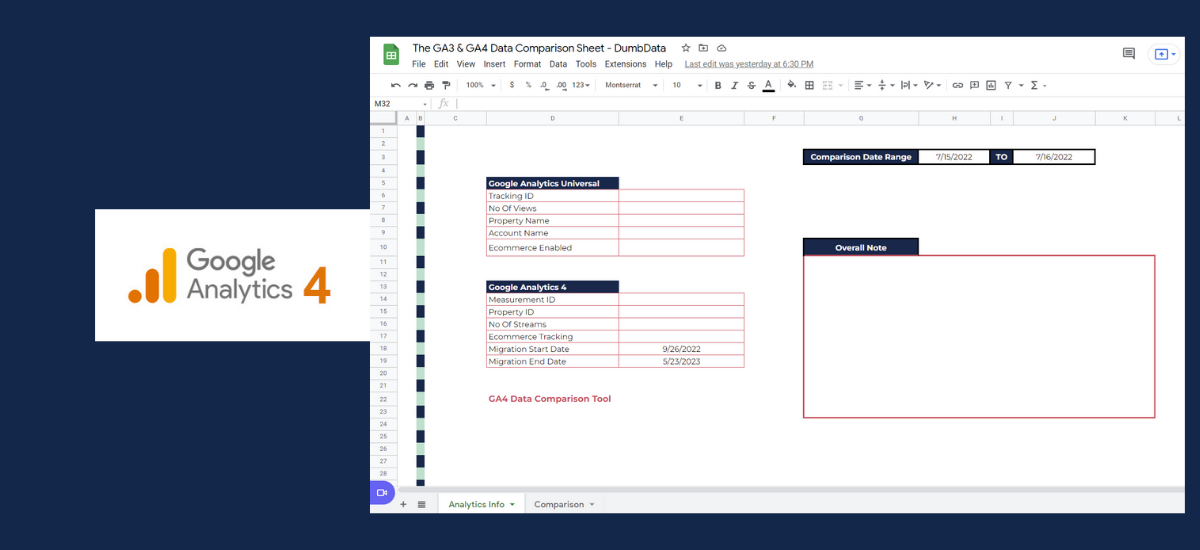The height and width of the screenshot is (550, 1200).
Task: Open the font size dropdown
Action: (x=685, y=85)
